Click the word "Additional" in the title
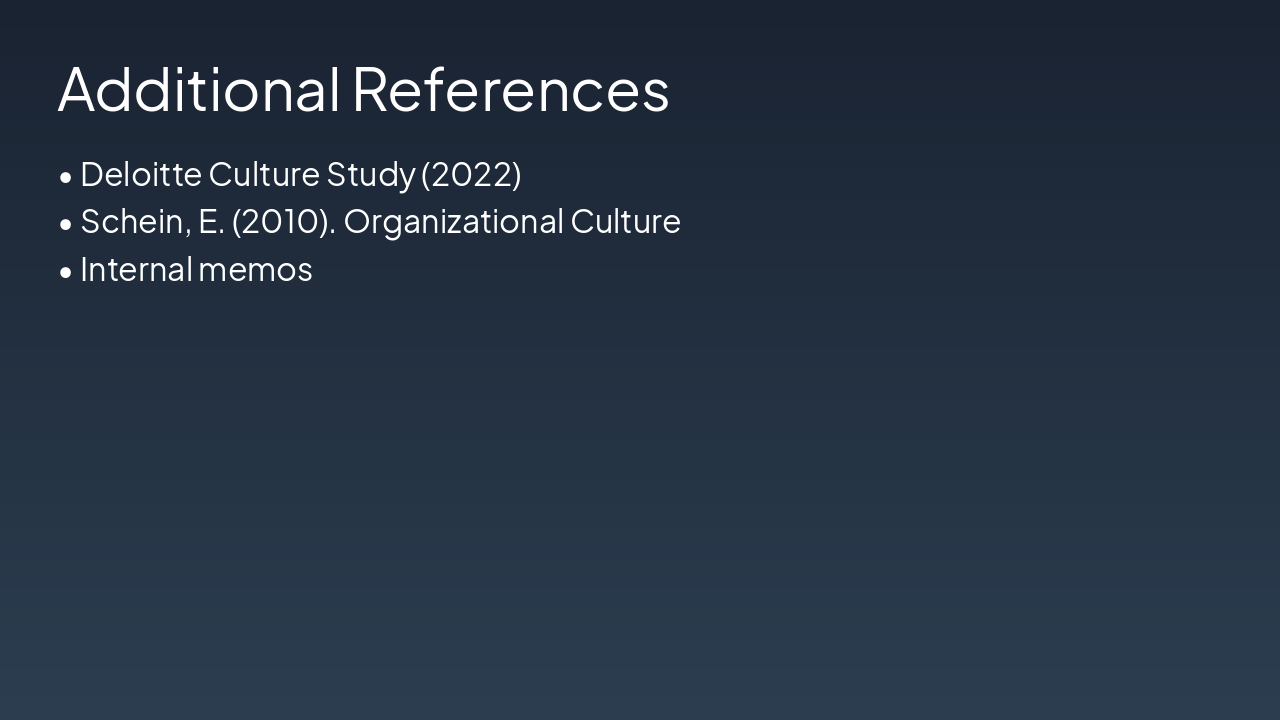Viewport: 1280px width, 720px height. [199, 89]
